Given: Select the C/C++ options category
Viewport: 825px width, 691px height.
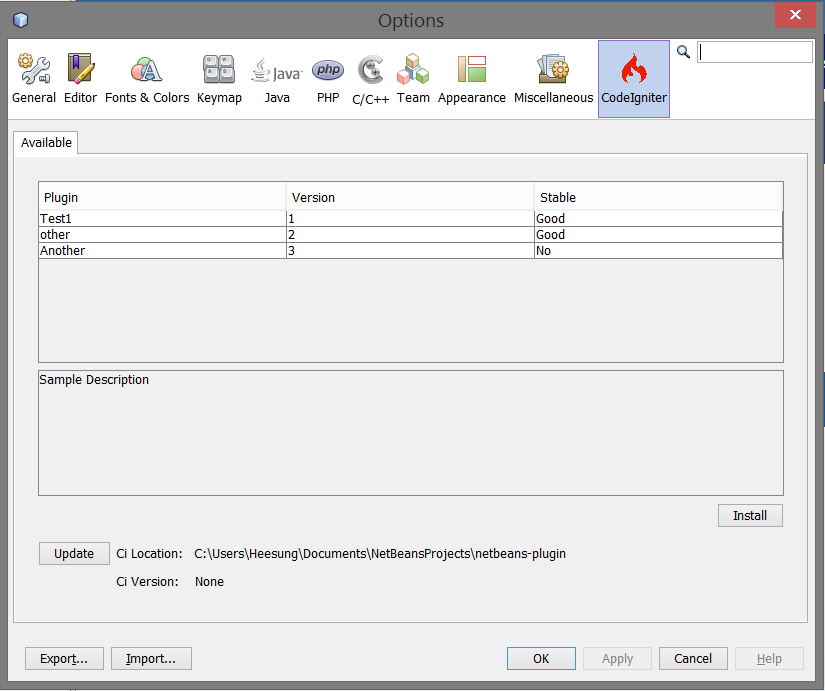Looking at the screenshot, I should (370, 79).
